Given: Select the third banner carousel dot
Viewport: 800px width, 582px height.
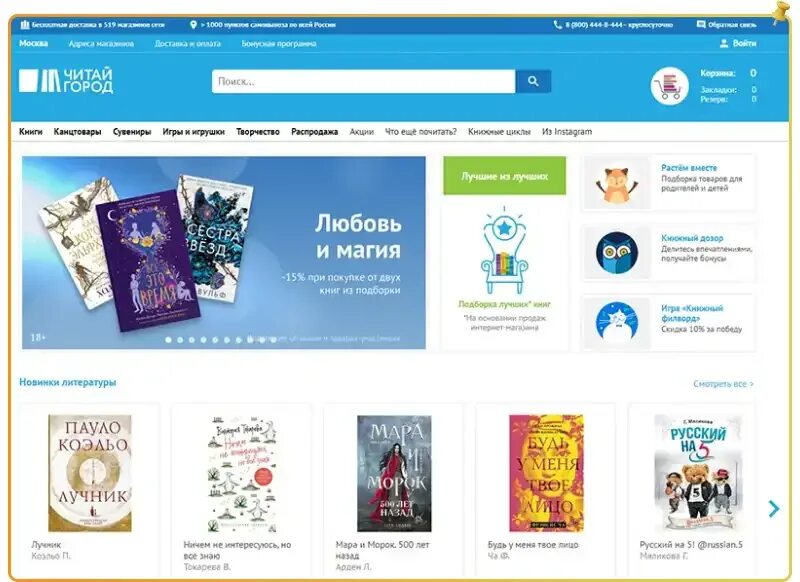Looking at the screenshot, I should click(192, 340).
